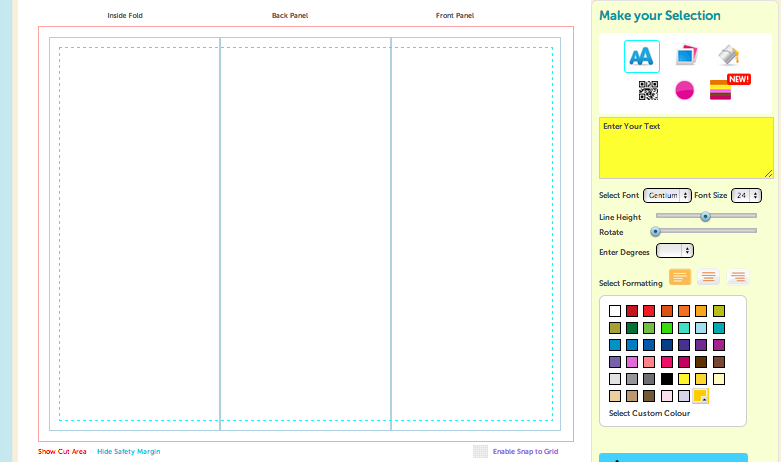
Task: Open the NEW striped pattern tool
Action: coord(722,91)
